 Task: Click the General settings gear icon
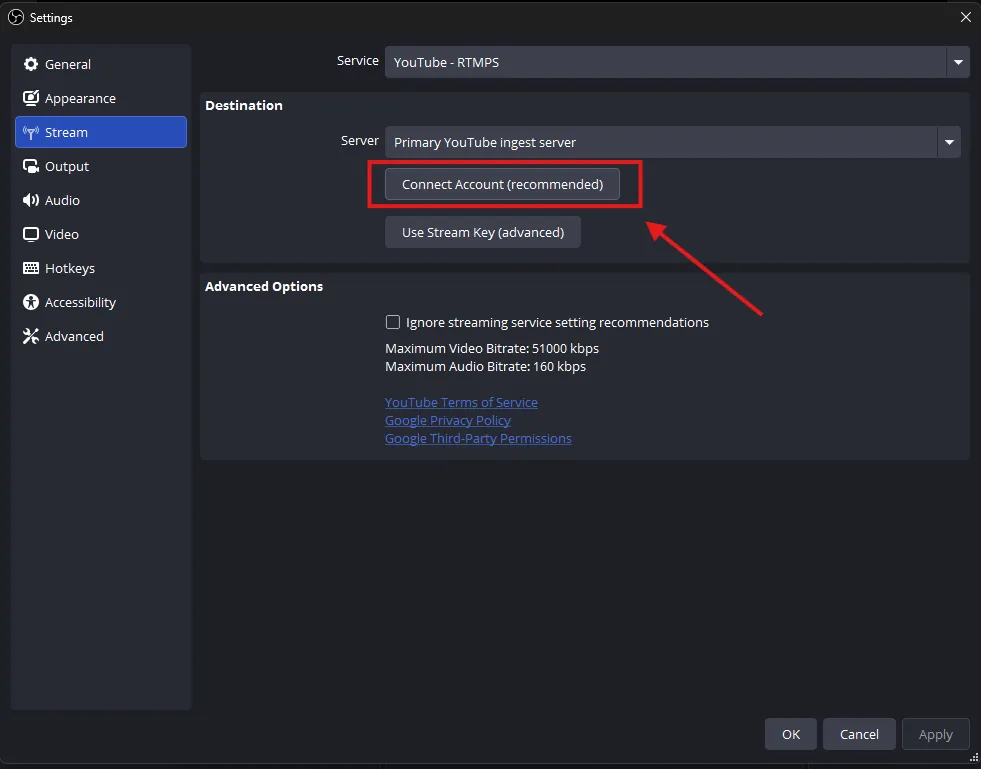click(x=29, y=64)
